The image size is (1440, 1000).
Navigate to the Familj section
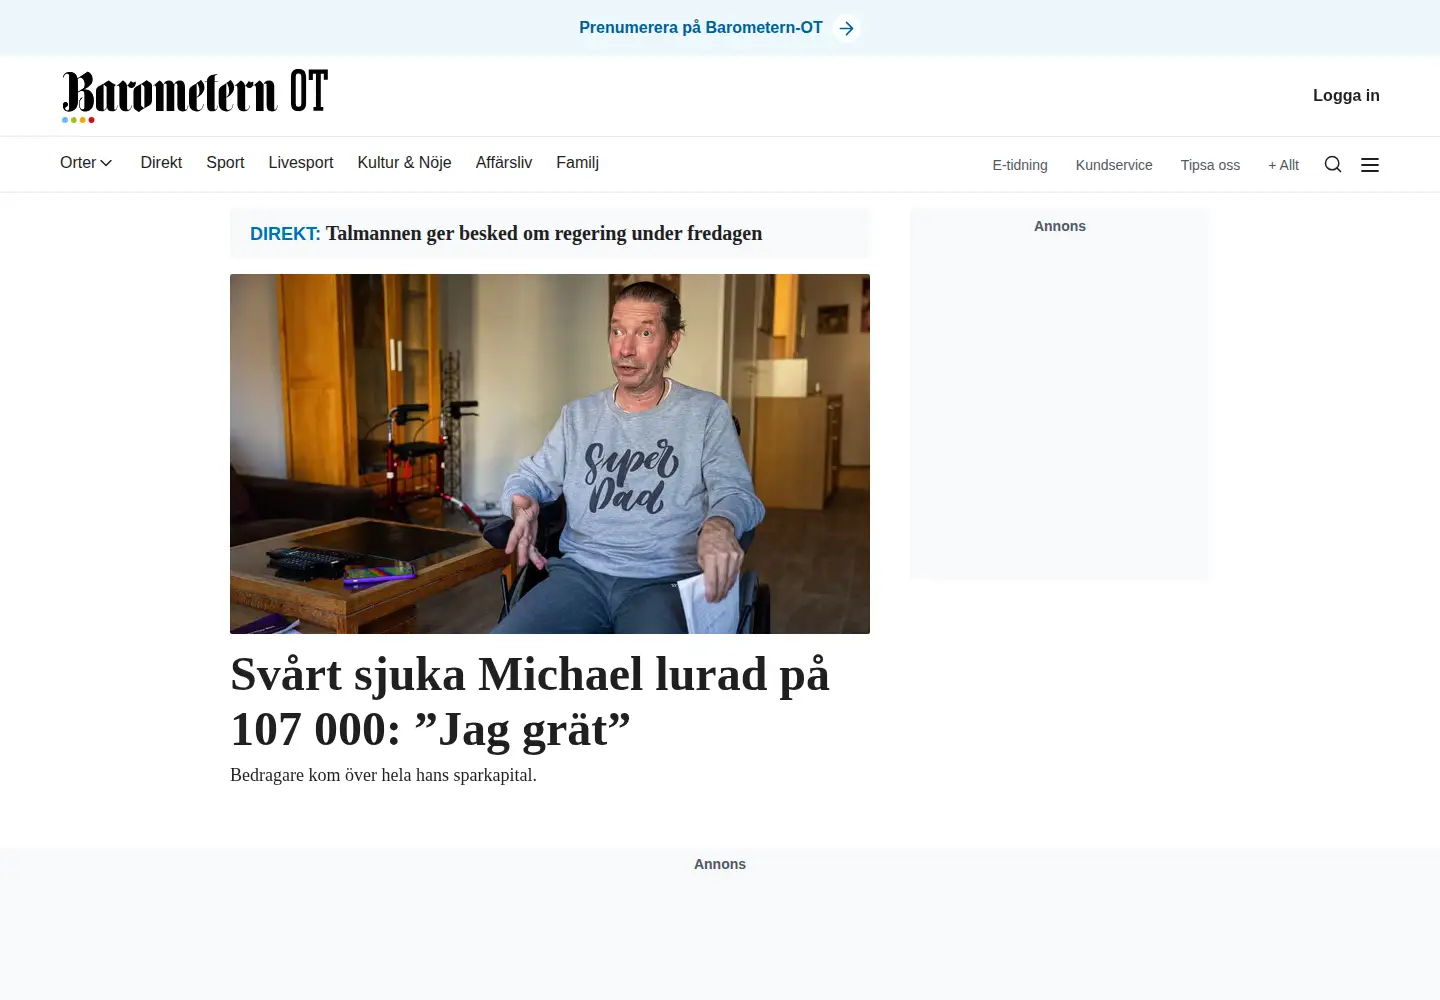click(578, 163)
